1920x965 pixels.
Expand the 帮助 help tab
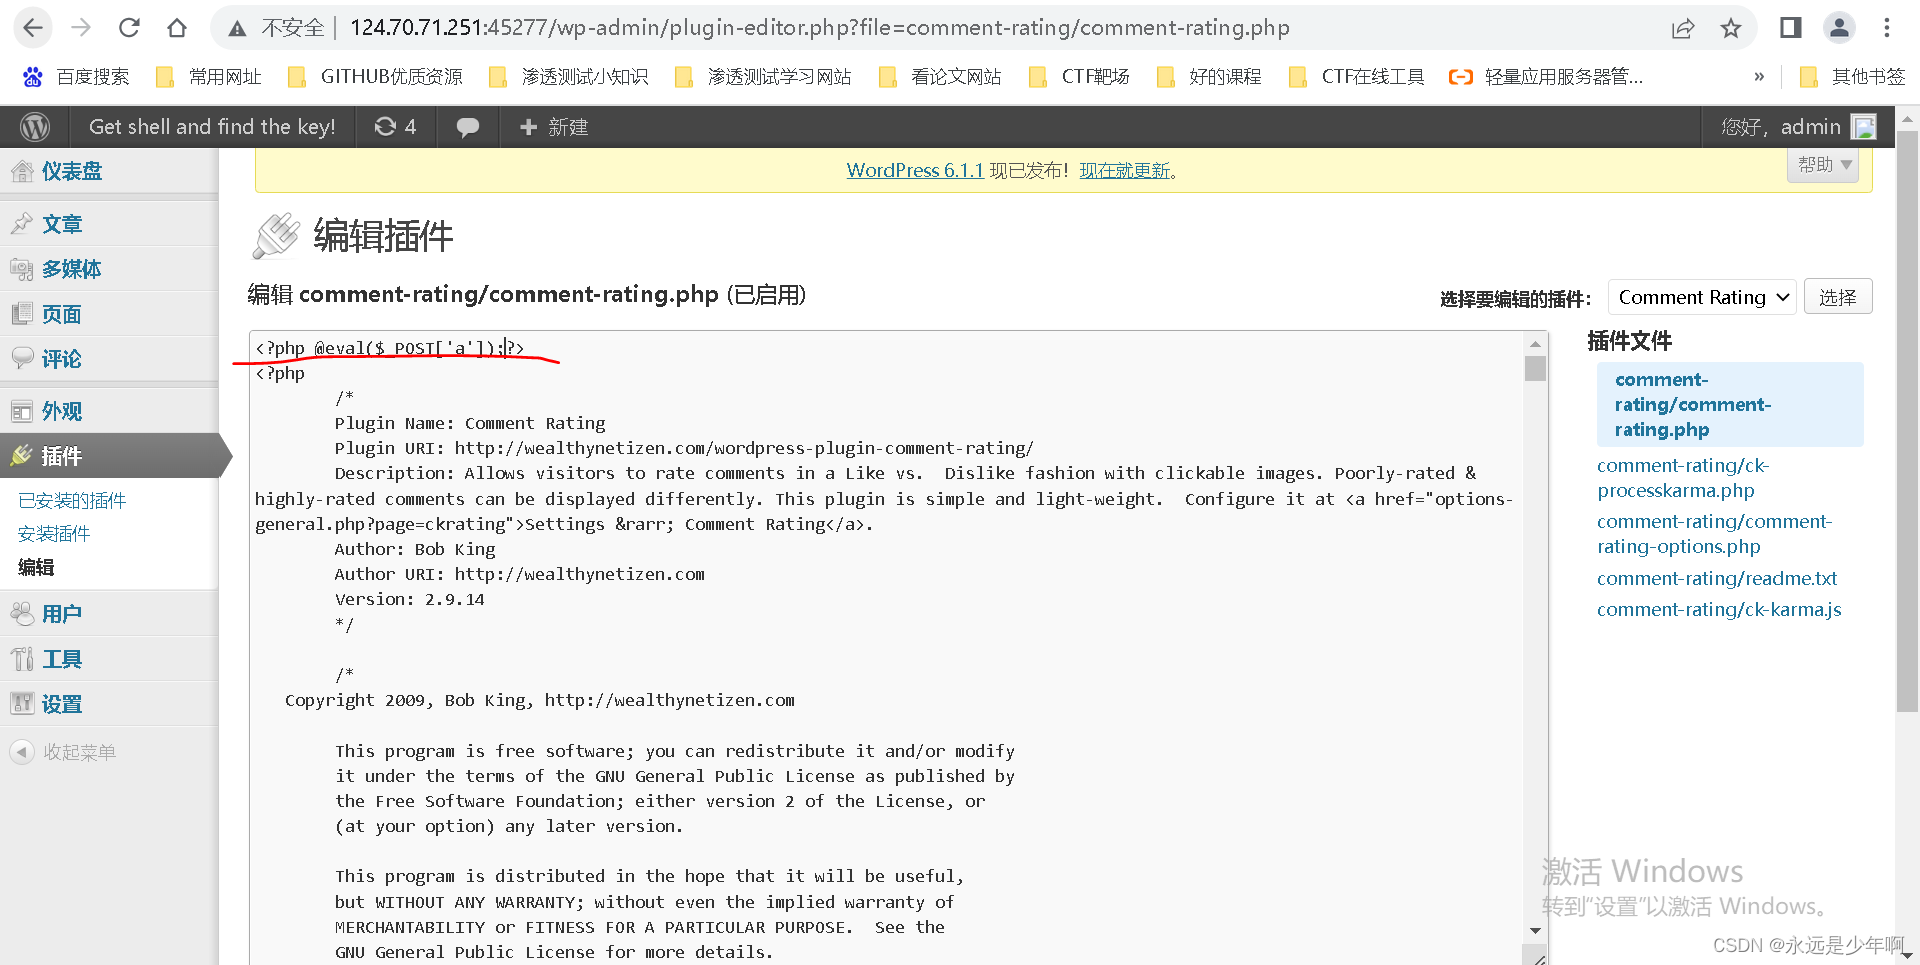point(1824,165)
